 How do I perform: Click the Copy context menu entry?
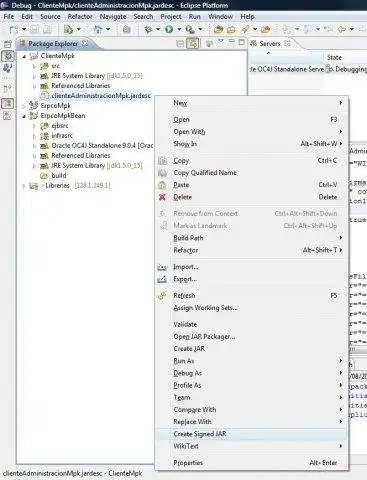pyautogui.click(x=252, y=161)
